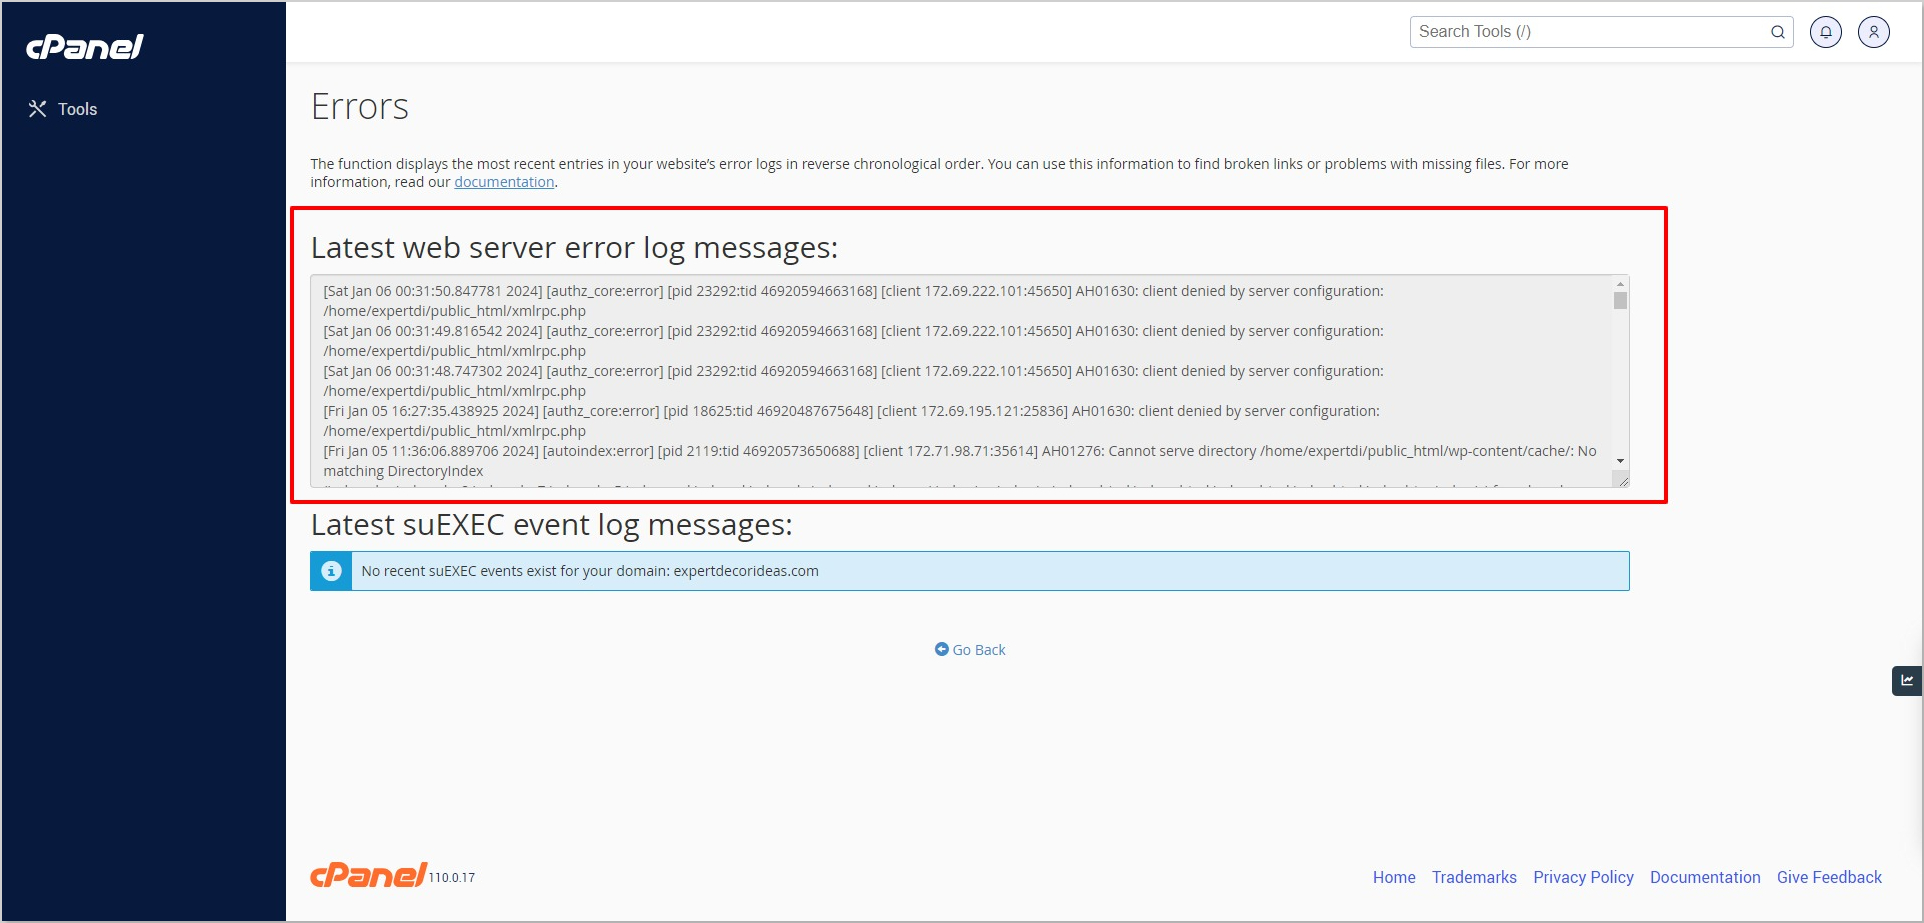Open the statistics chart icon on the right edge
The width and height of the screenshot is (1924, 923).
1907,681
